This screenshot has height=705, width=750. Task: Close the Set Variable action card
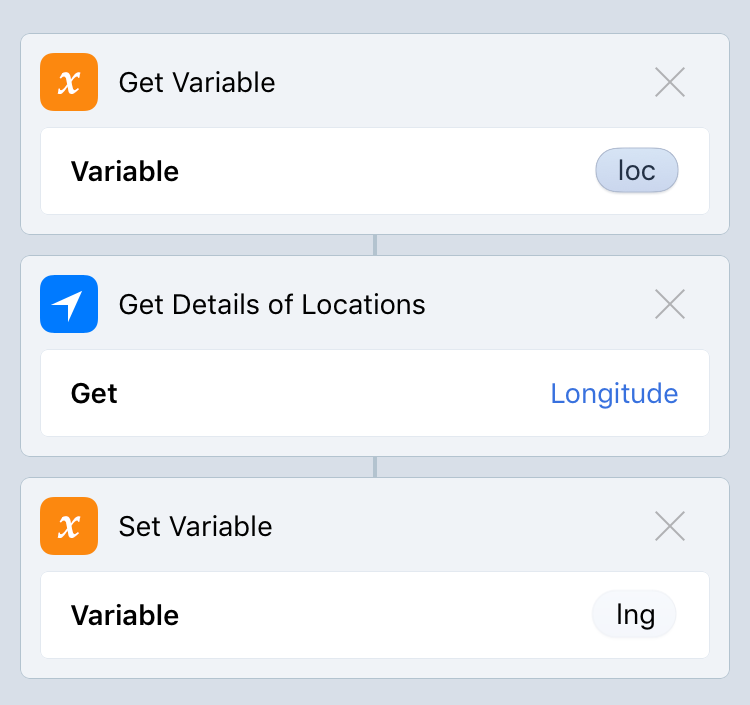(669, 526)
